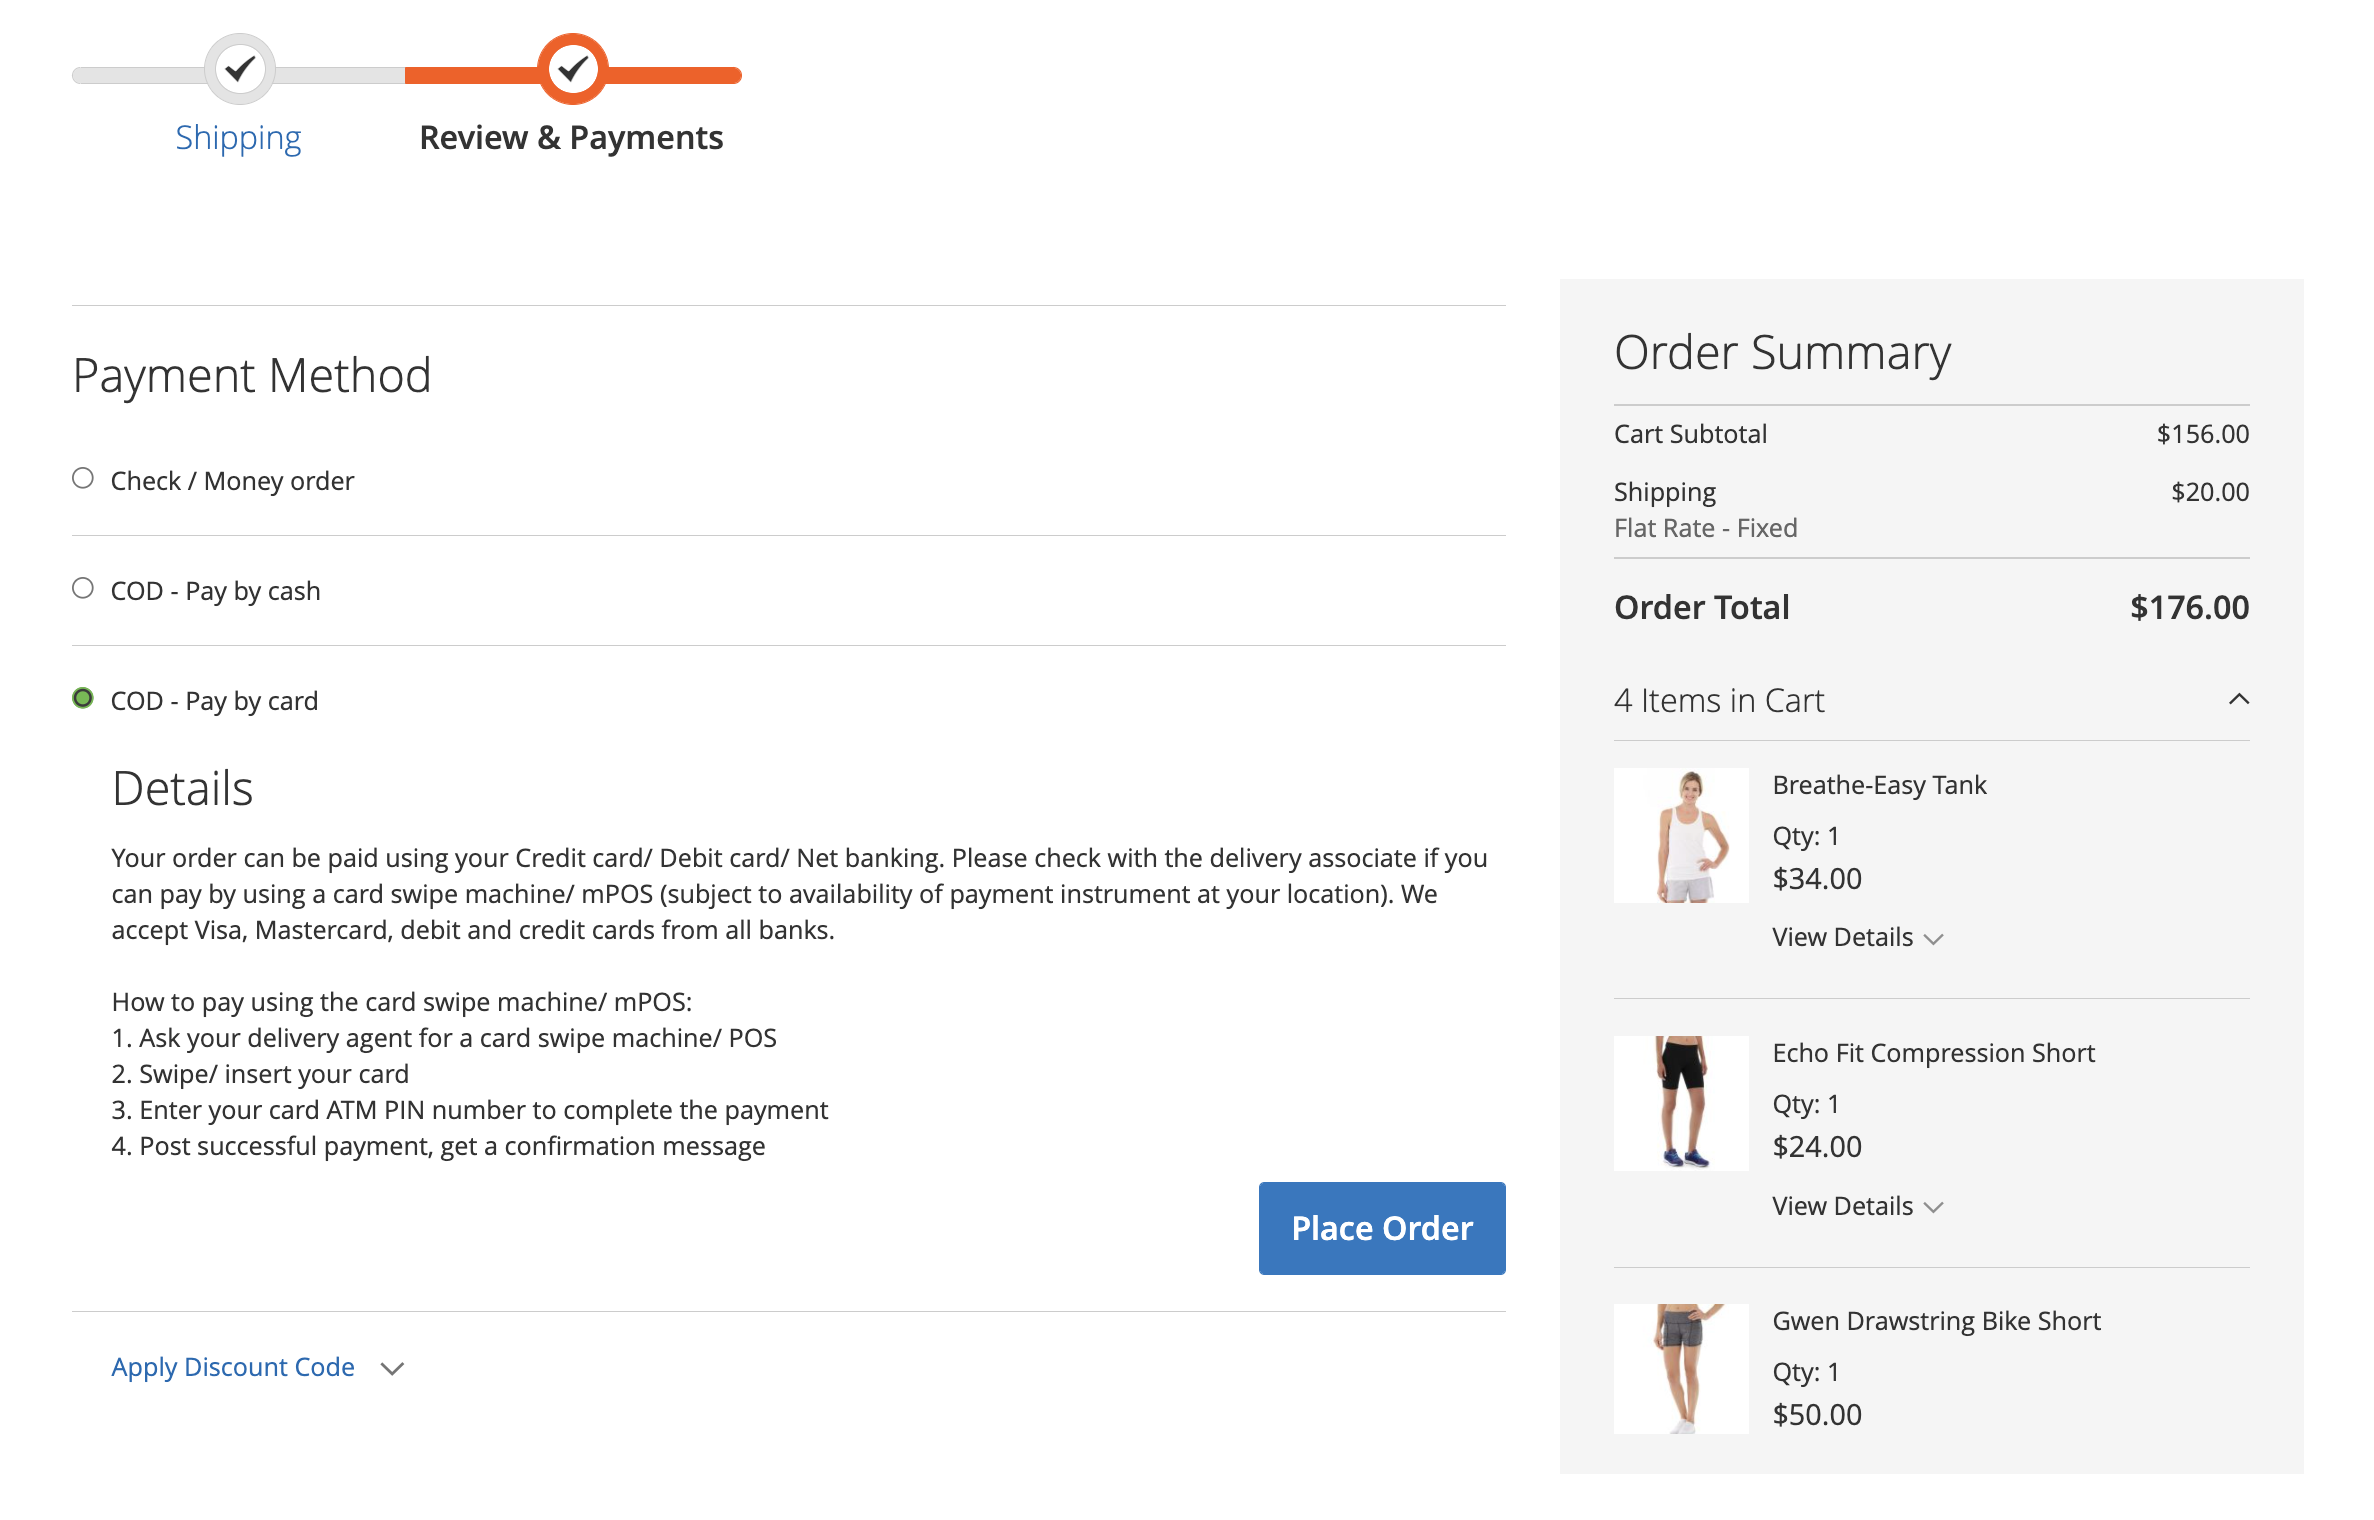Click the Breathe-Easy Tank product thumbnail
The image size is (2374, 1520).
1680,835
